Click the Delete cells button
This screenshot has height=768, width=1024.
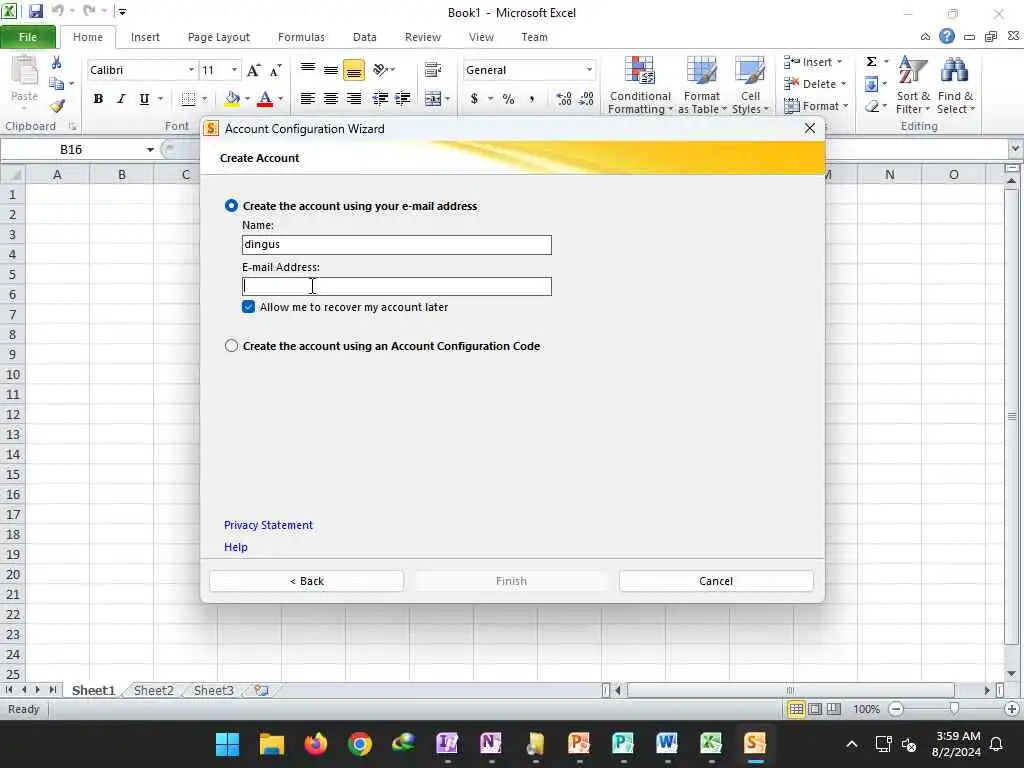[815, 84]
